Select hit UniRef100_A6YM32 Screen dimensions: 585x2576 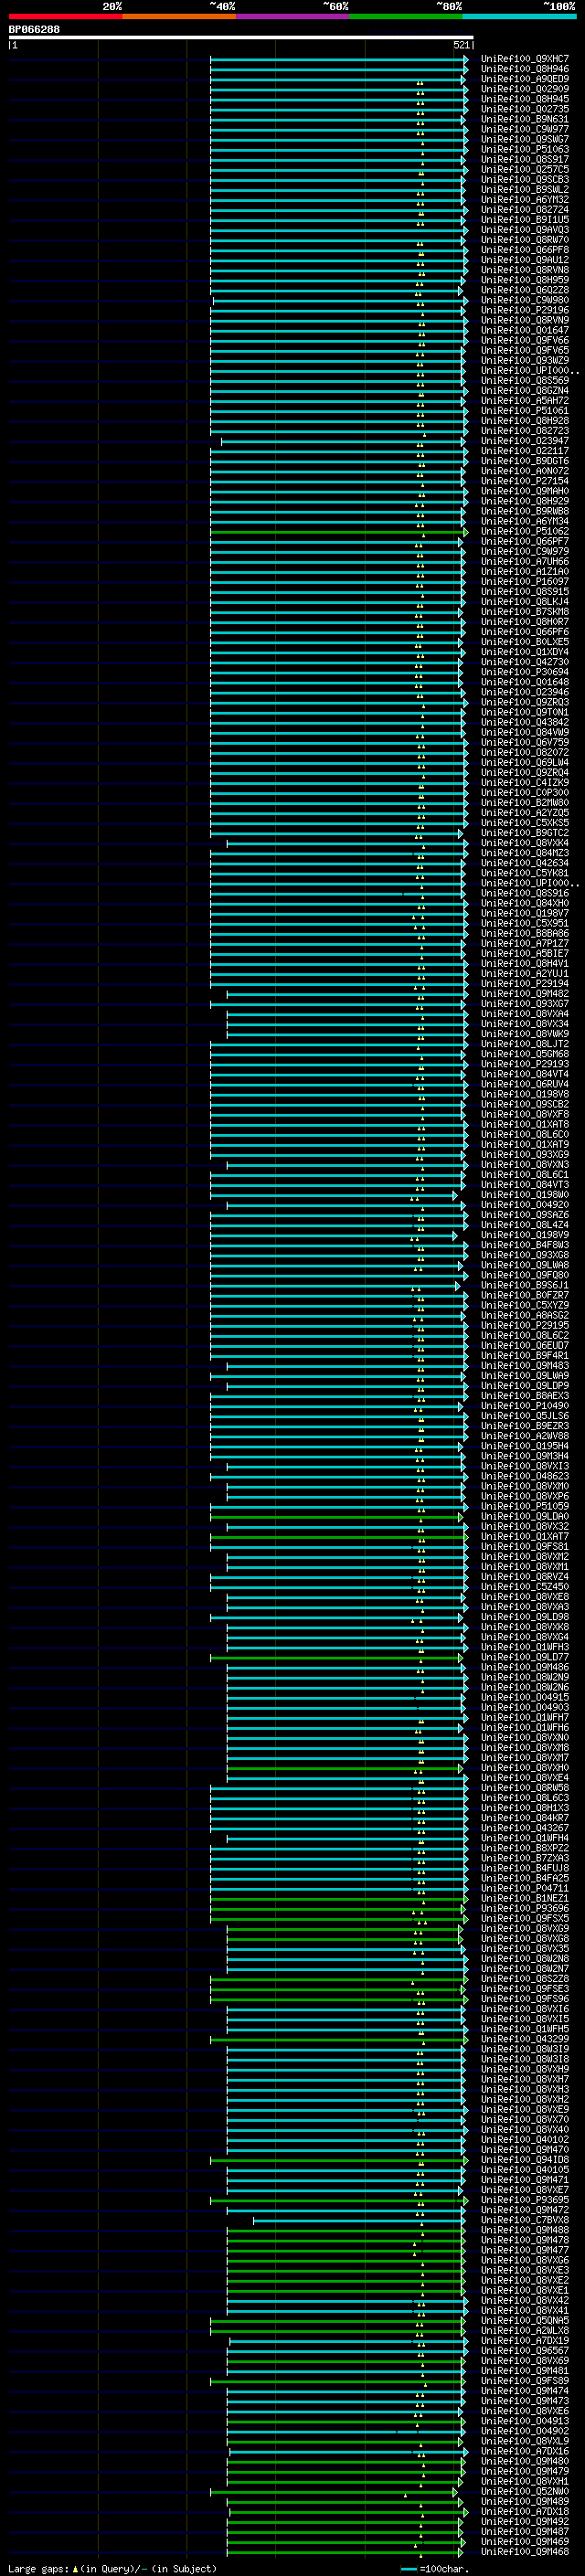tap(525, 199)
